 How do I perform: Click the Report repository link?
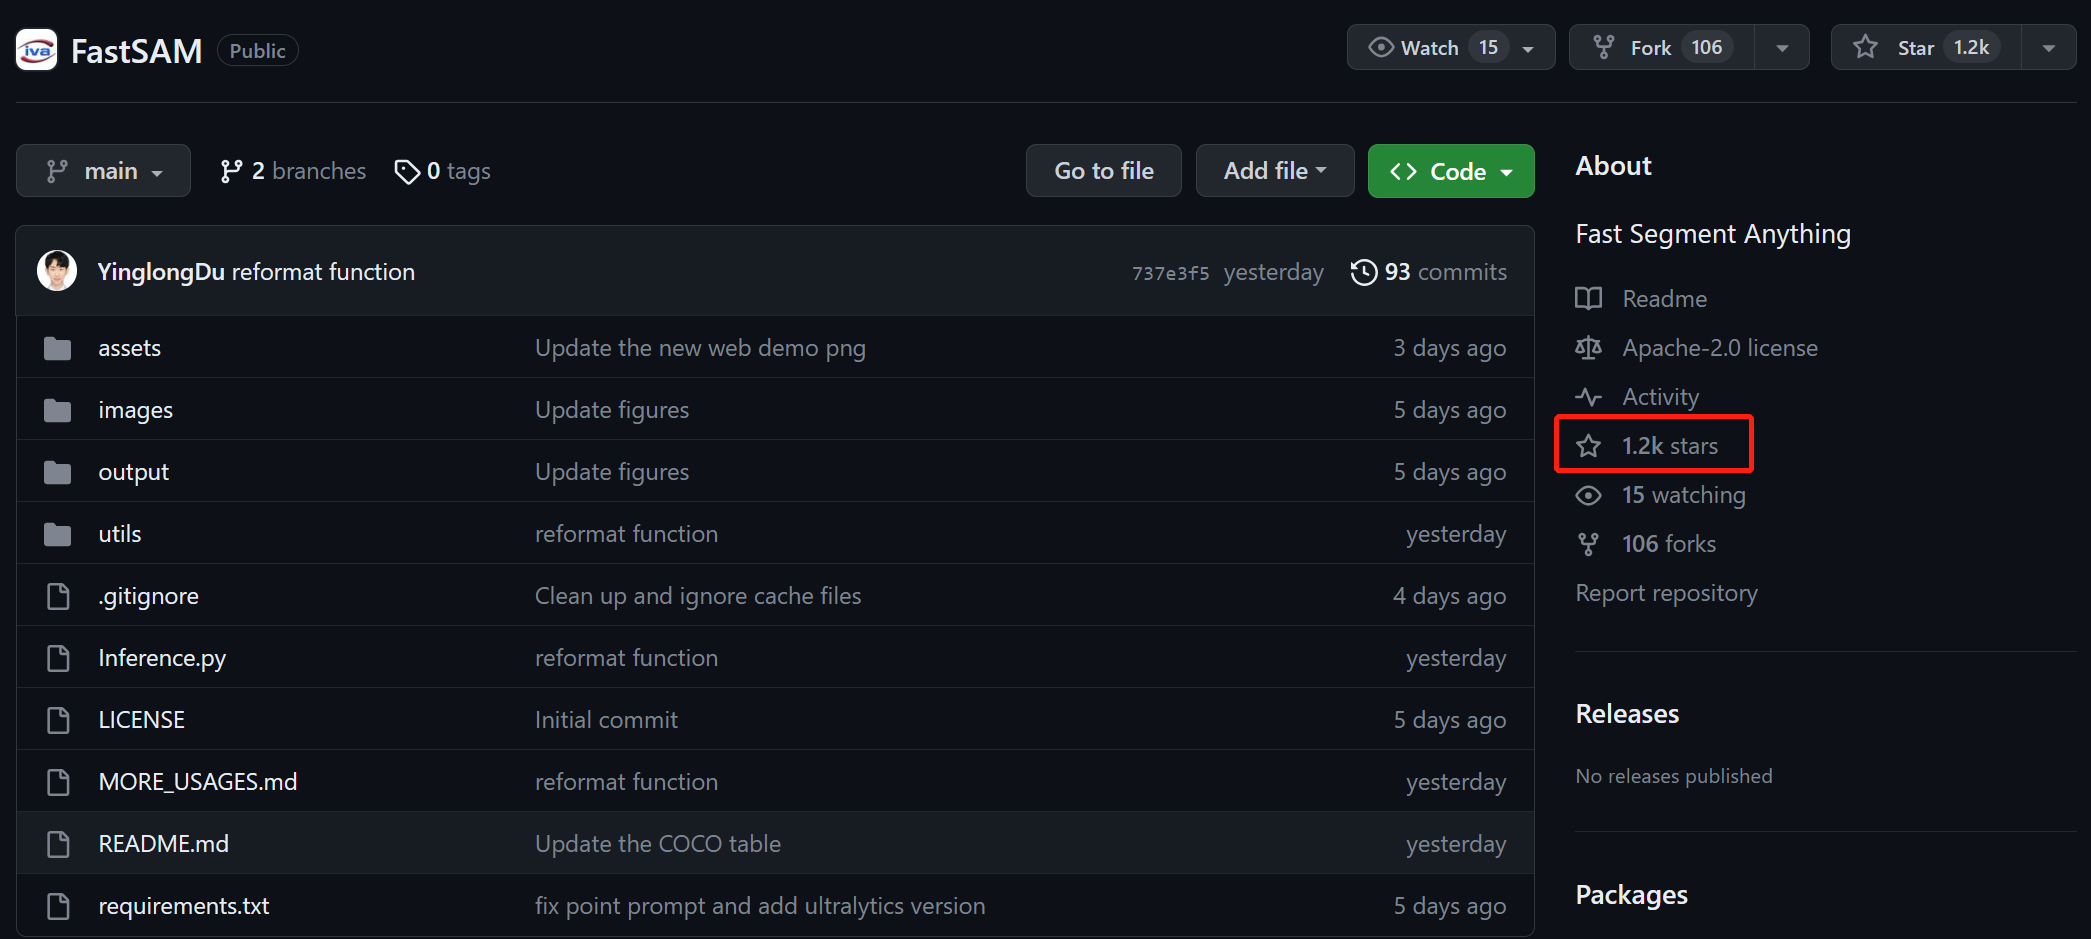tap(1666, 593)
